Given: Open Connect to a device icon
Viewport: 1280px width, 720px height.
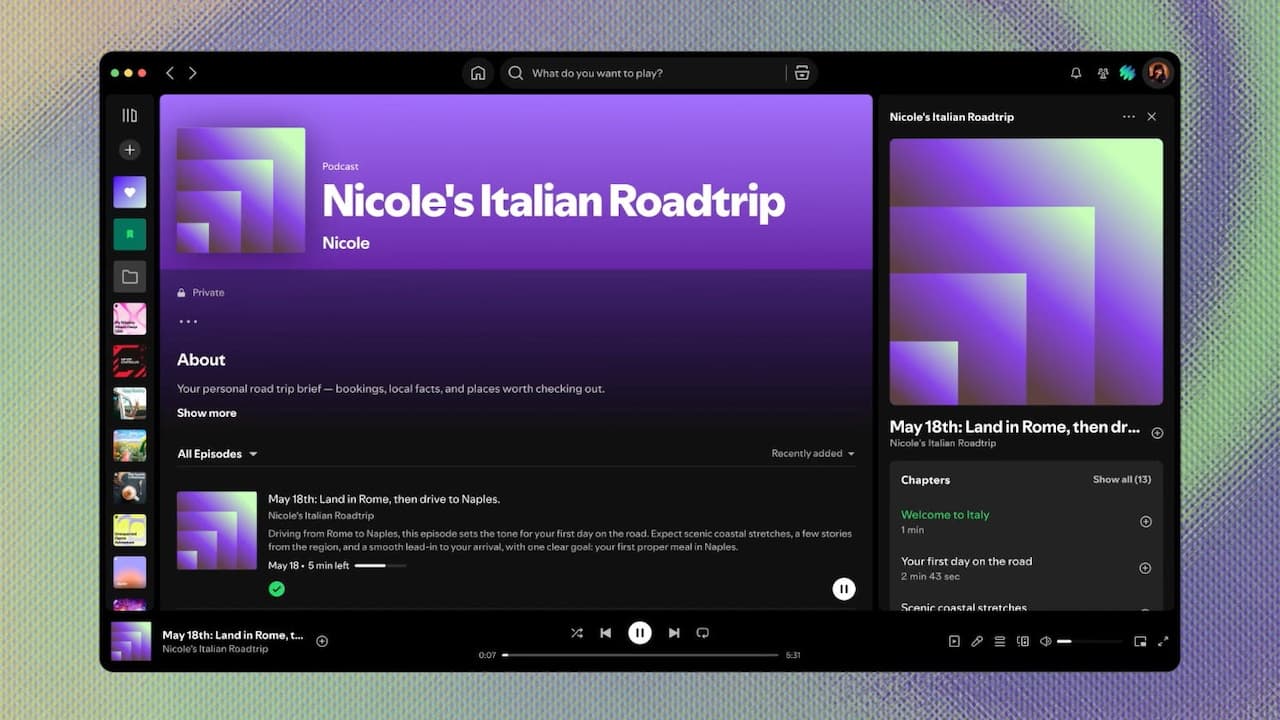Looking at the screenshot, I should coord(1023,642).
